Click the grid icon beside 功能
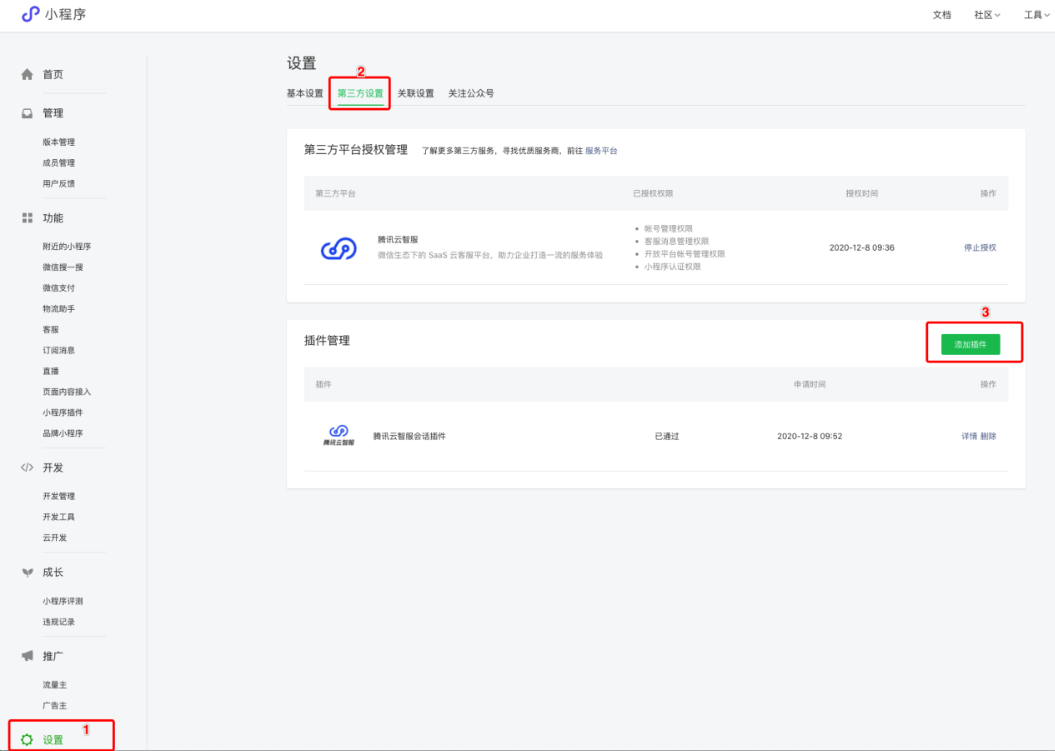The height and width of the screenshot is (751, 1055). (x=28, y=218)
